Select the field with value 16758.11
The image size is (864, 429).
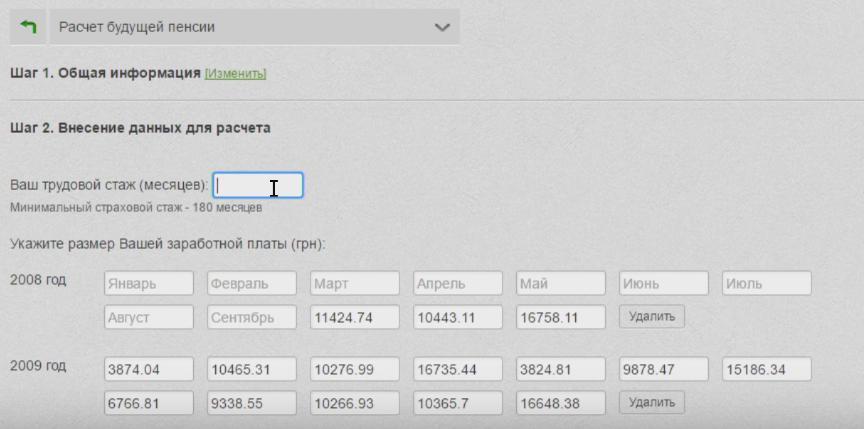pyautogui.click(x=561, y=317)
